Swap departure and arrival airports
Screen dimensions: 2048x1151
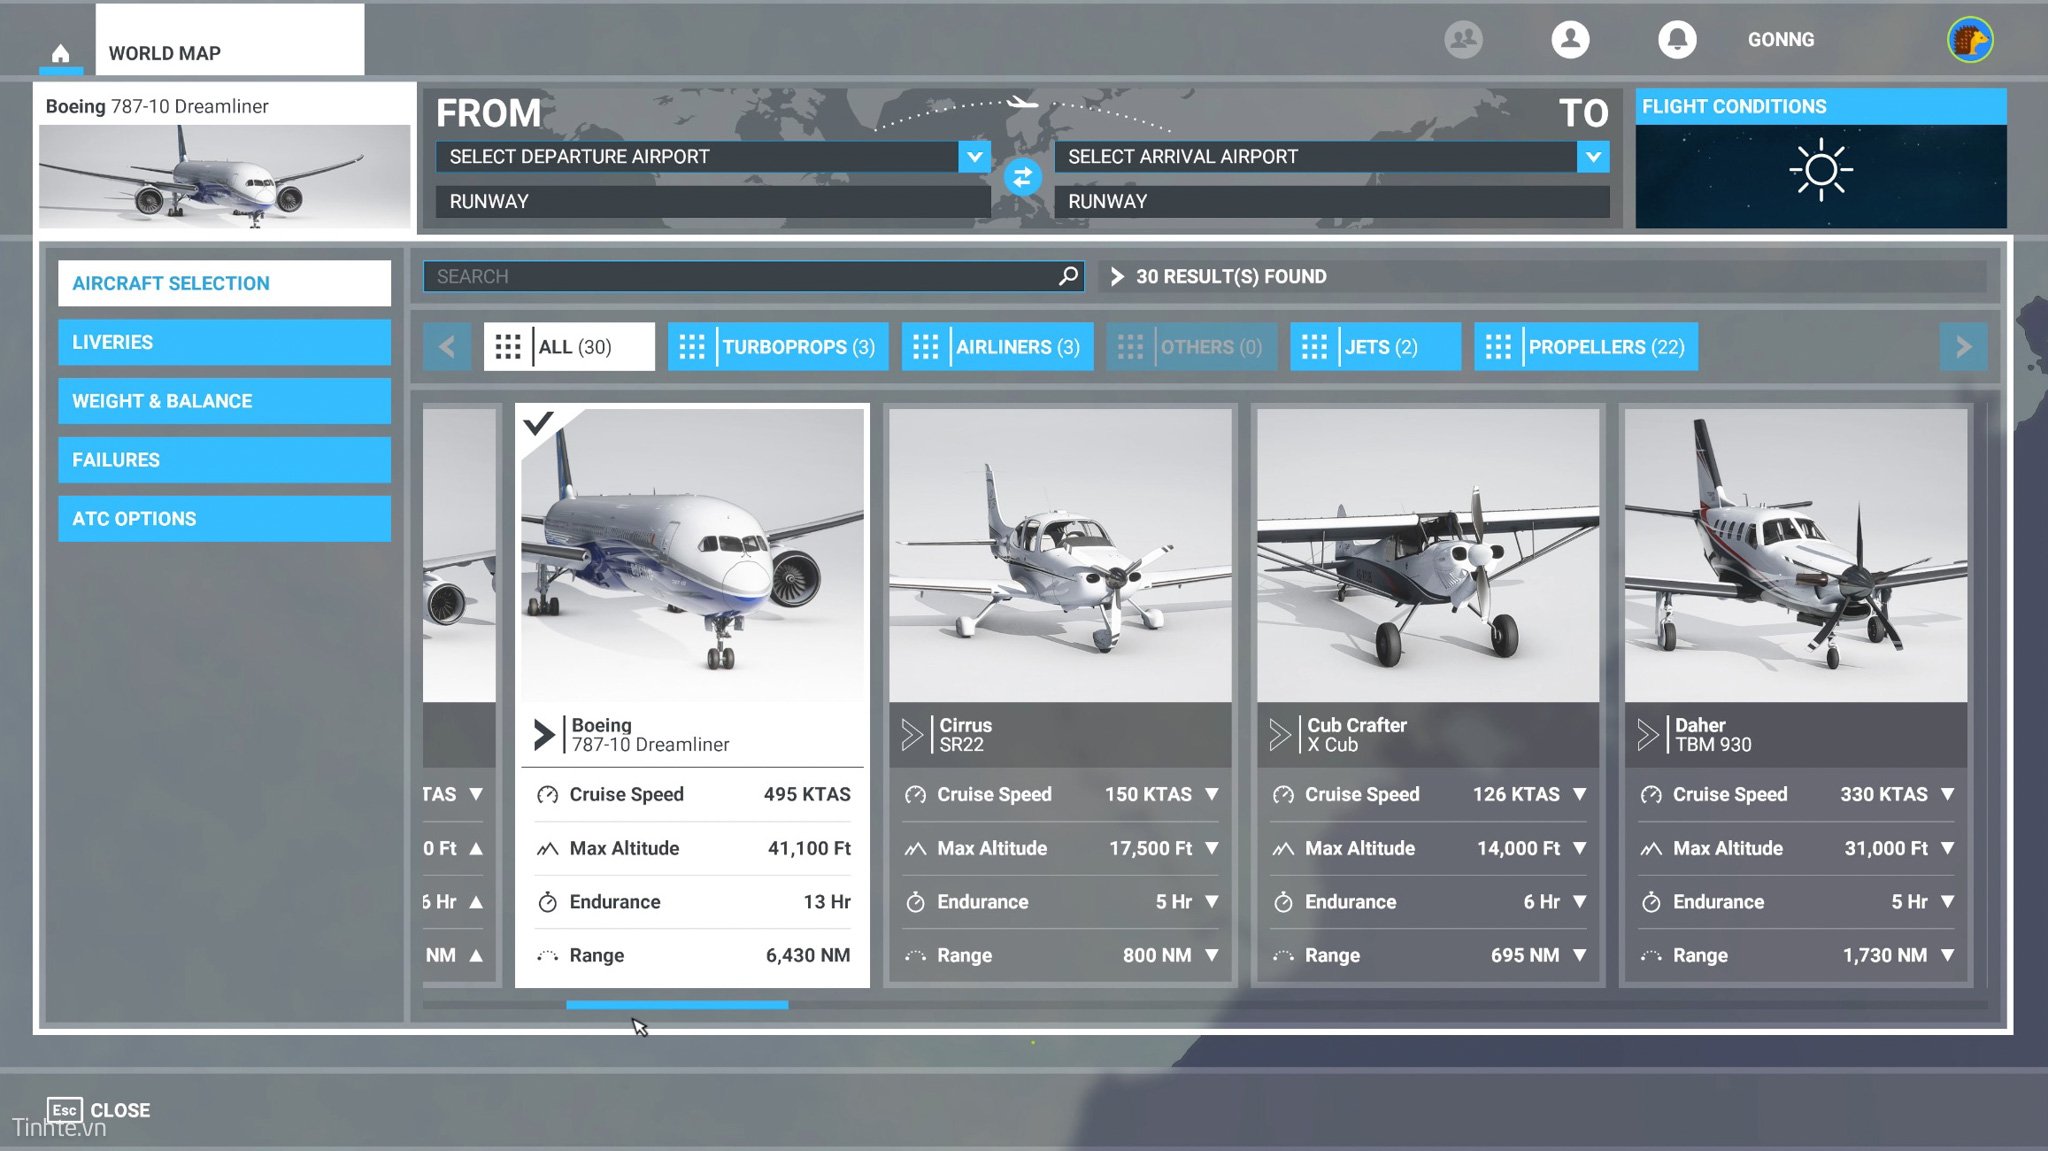point(1022,178)
